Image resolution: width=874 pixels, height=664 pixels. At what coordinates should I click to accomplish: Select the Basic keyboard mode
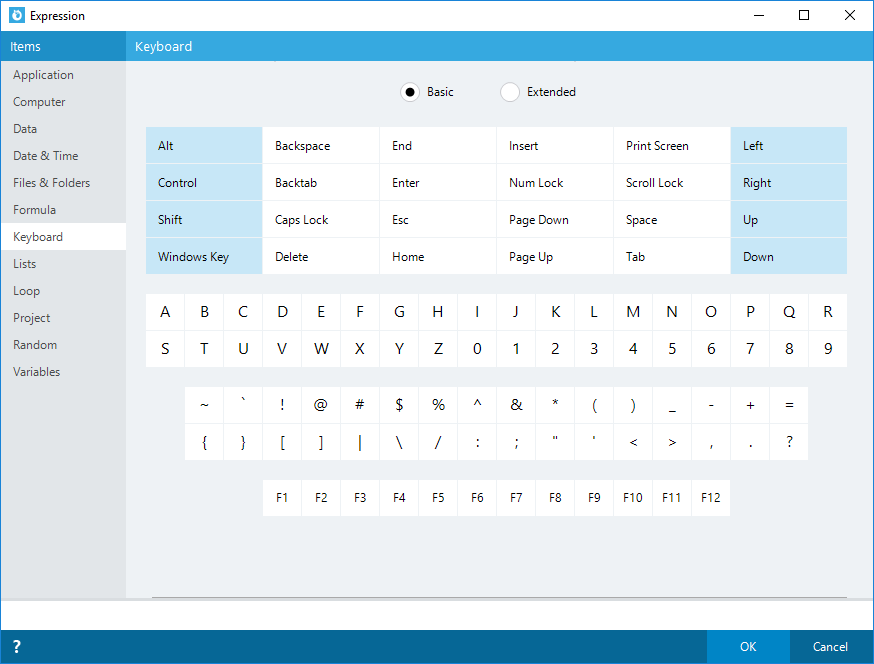pos(410,91)
